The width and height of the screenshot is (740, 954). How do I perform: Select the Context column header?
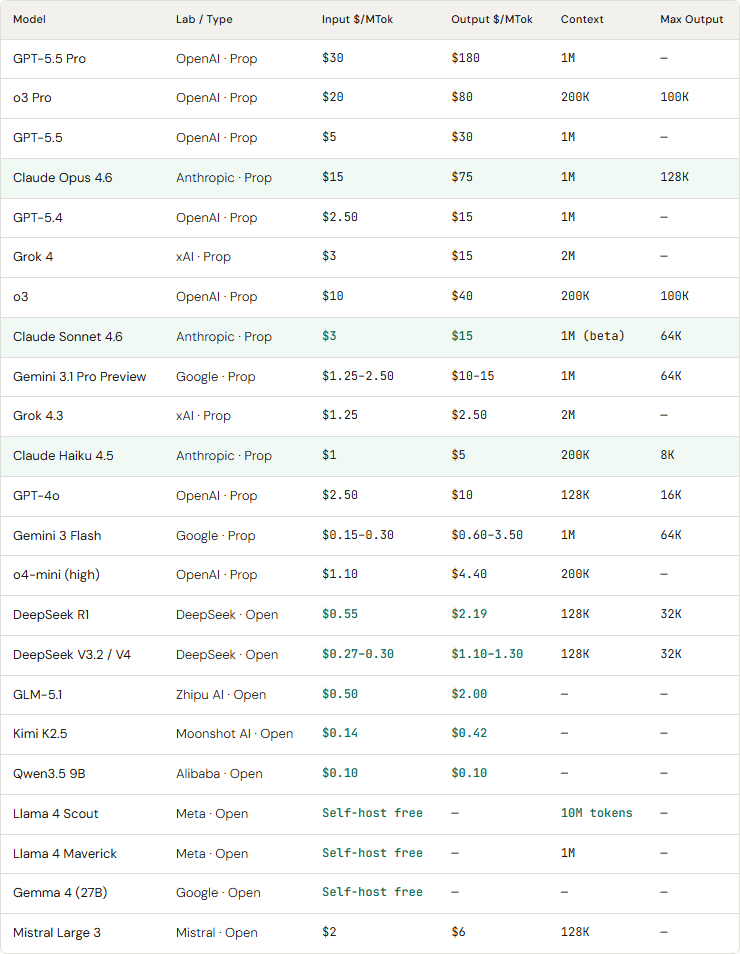click(582, 19)
